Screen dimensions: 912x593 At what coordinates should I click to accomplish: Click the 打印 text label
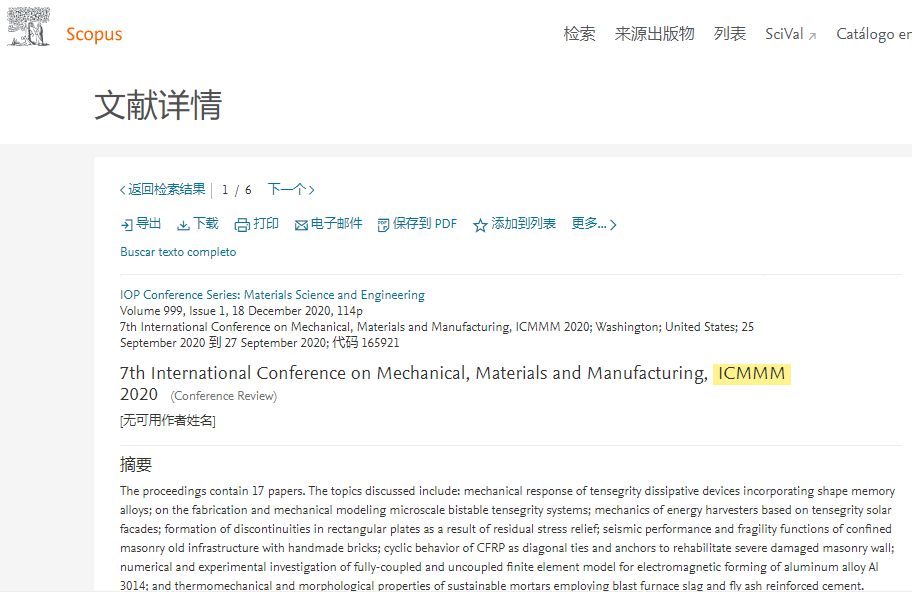[x=266, y=223]
